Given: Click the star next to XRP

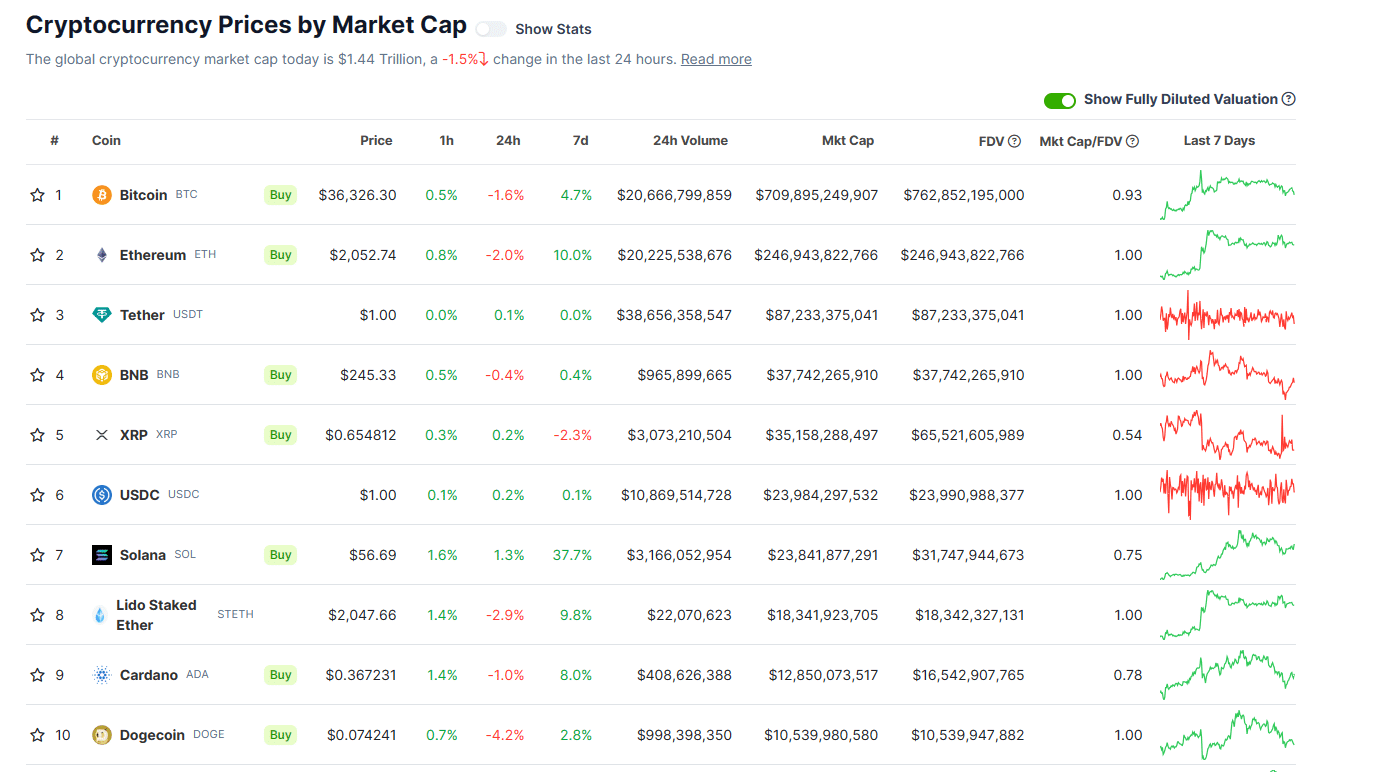Looking at the screenshot, I should pos(37,435).
